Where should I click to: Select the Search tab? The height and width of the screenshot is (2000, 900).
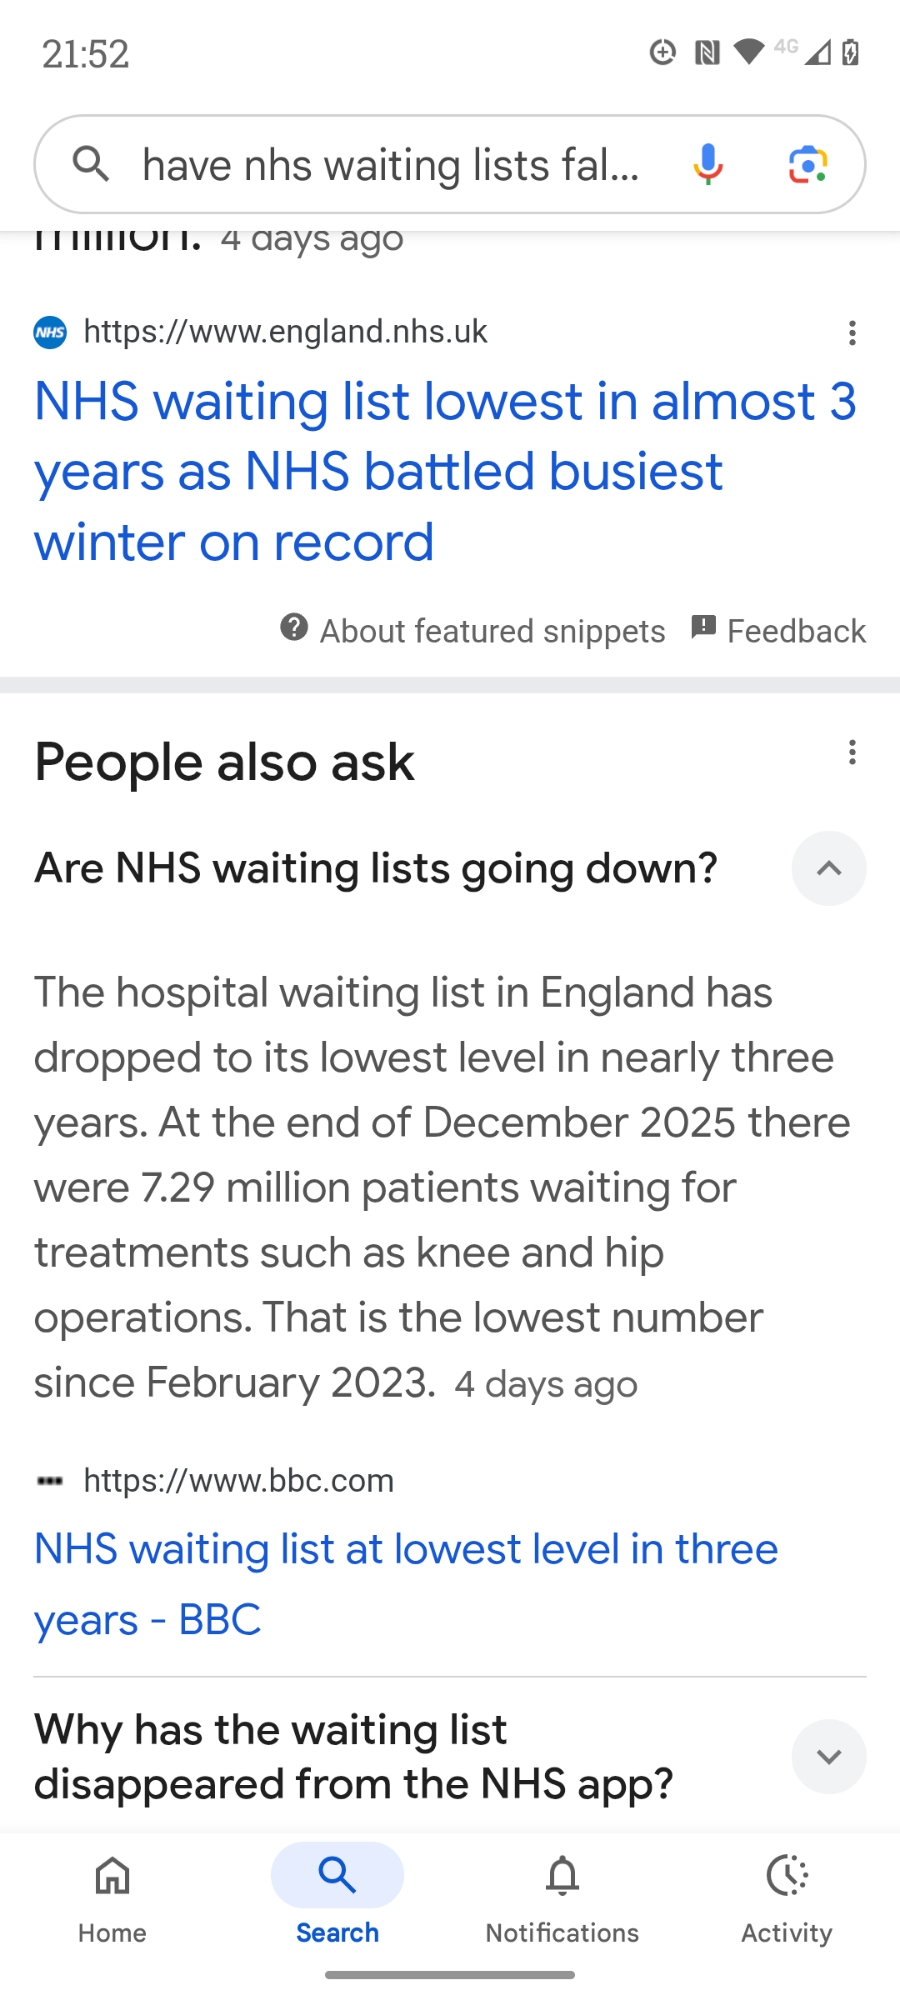pos(337,1894)
